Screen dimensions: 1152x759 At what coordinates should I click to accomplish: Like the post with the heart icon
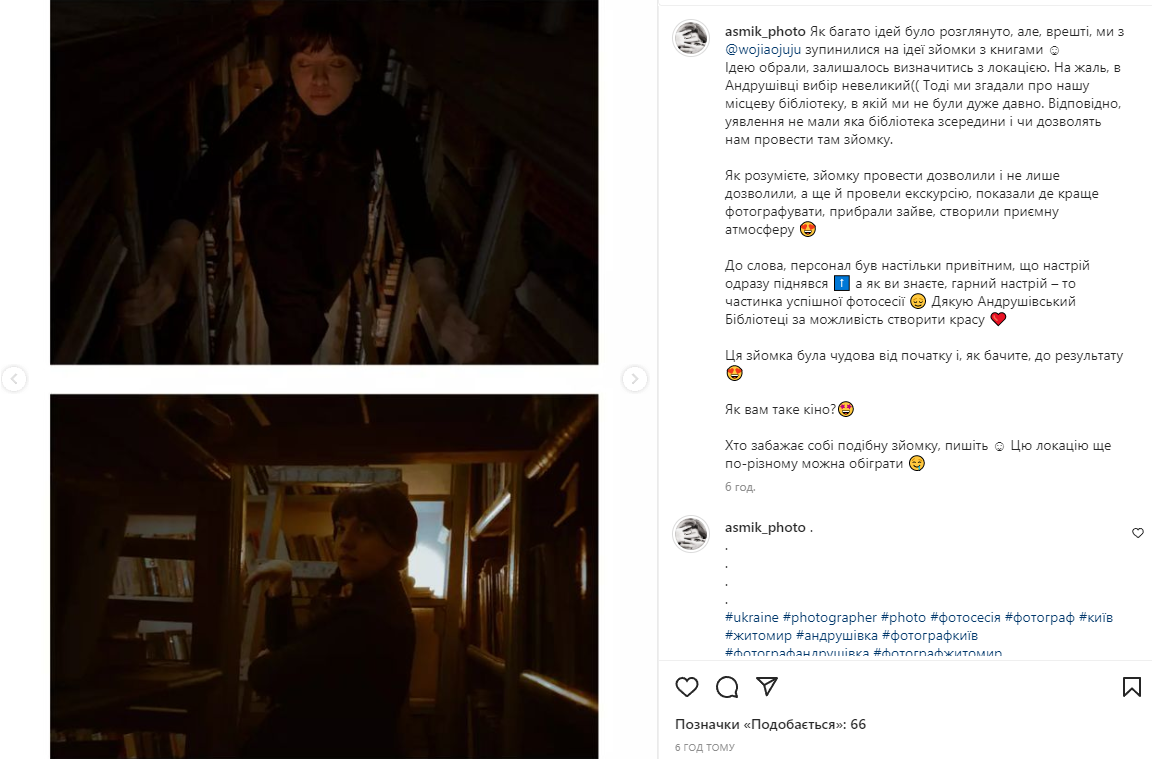coord(687,687)
